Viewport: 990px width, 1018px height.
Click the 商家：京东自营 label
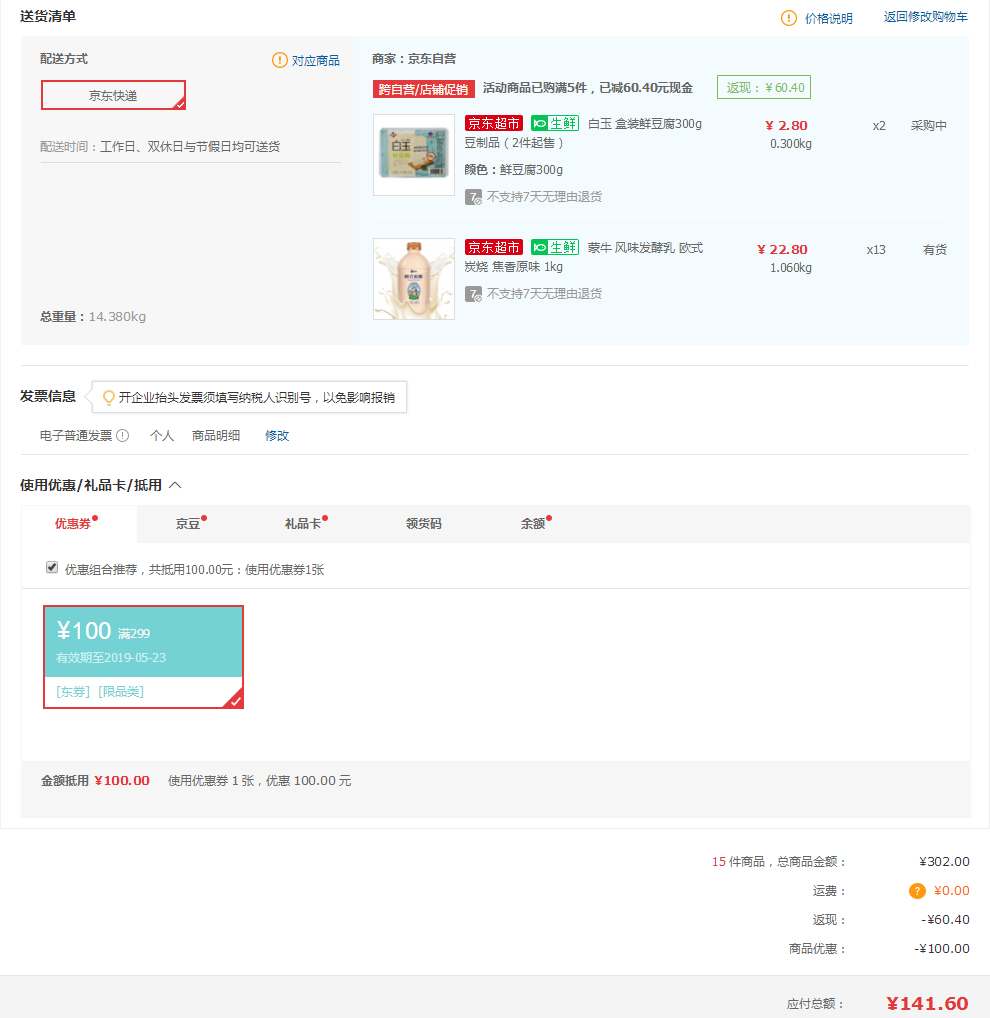(x=414, y=59)
